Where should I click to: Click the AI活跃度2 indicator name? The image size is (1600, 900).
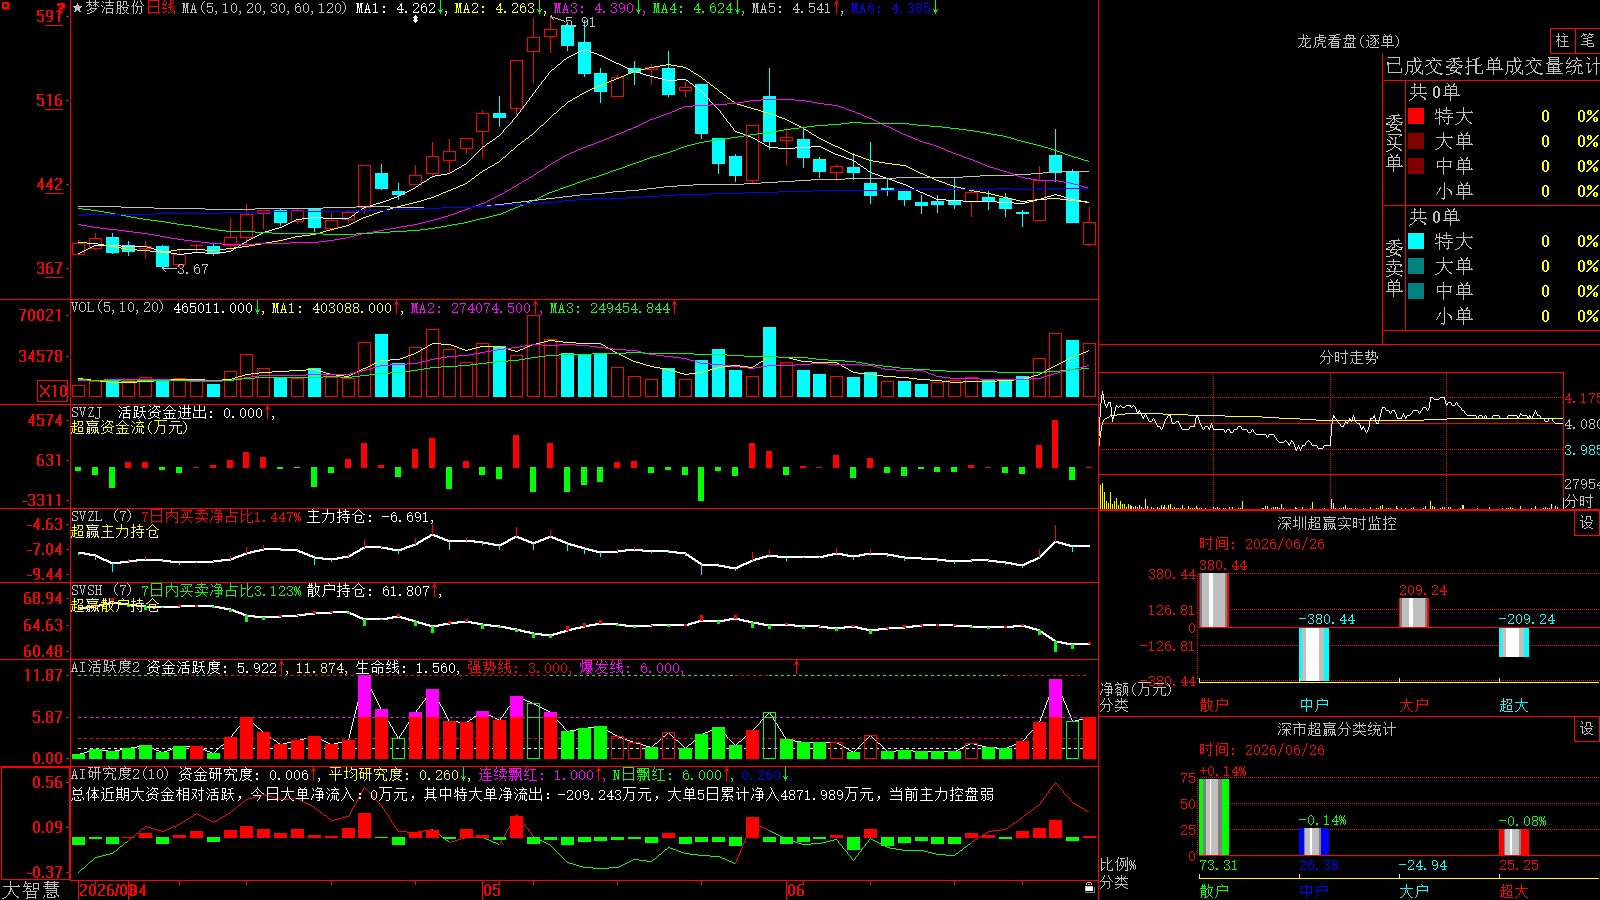(106, 667)
